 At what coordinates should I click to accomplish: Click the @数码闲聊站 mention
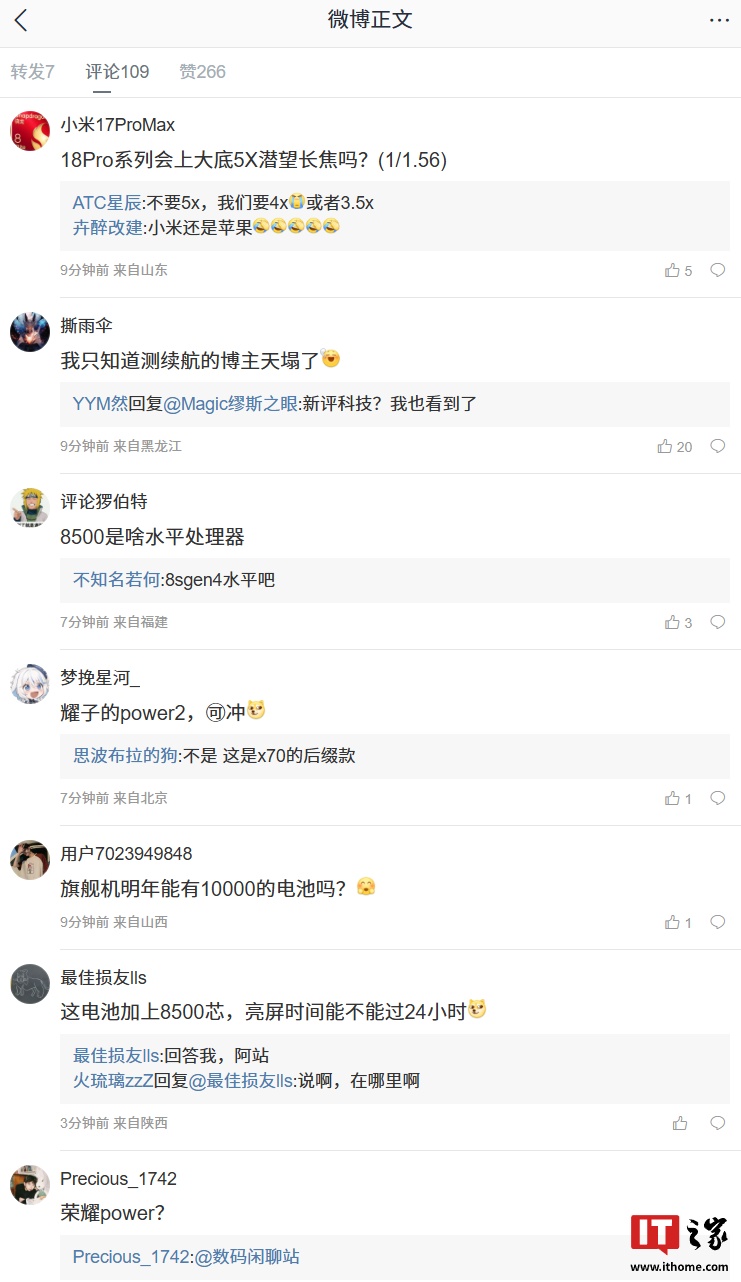pos(247,1257)
